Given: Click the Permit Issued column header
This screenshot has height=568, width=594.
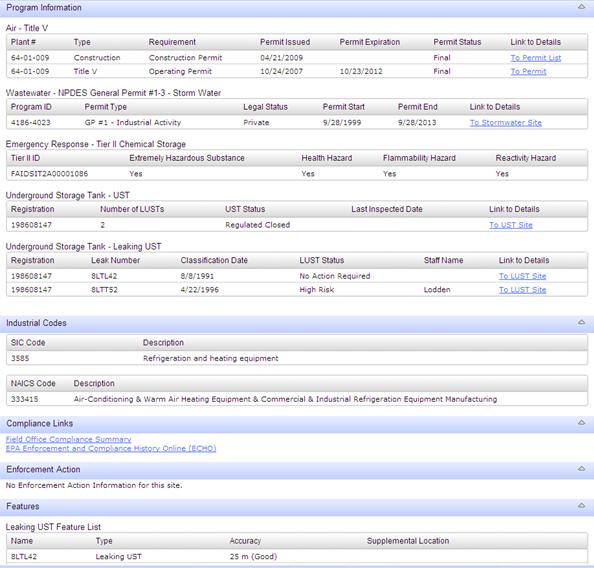Looking at the screenshot, I should coord(285,42).
